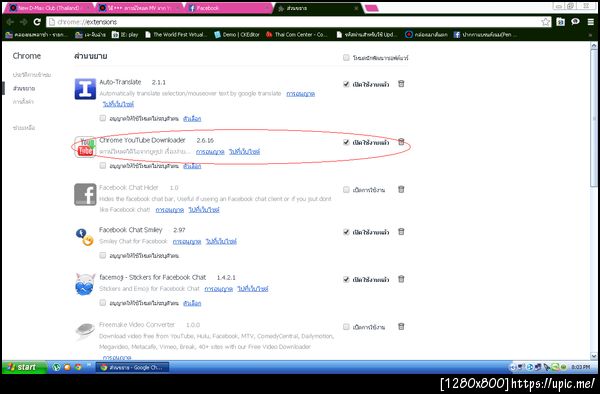Open a new tab with the new tab button

[x=372, y=8]
